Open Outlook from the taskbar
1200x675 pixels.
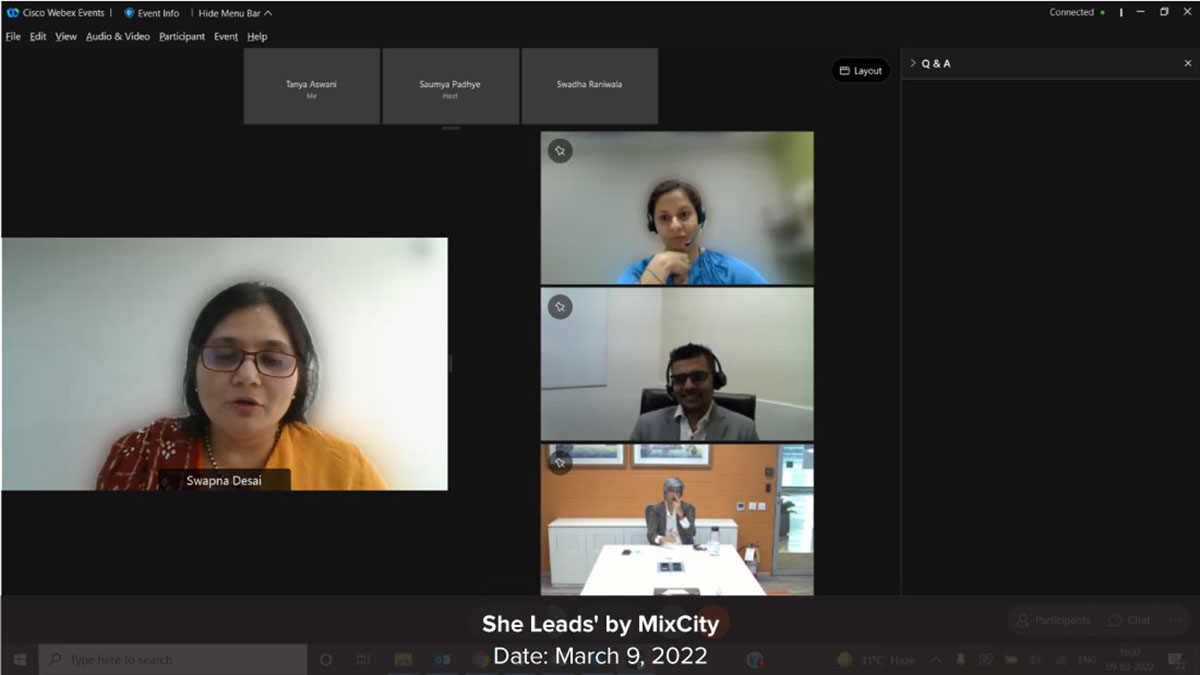tap(442, 660)
